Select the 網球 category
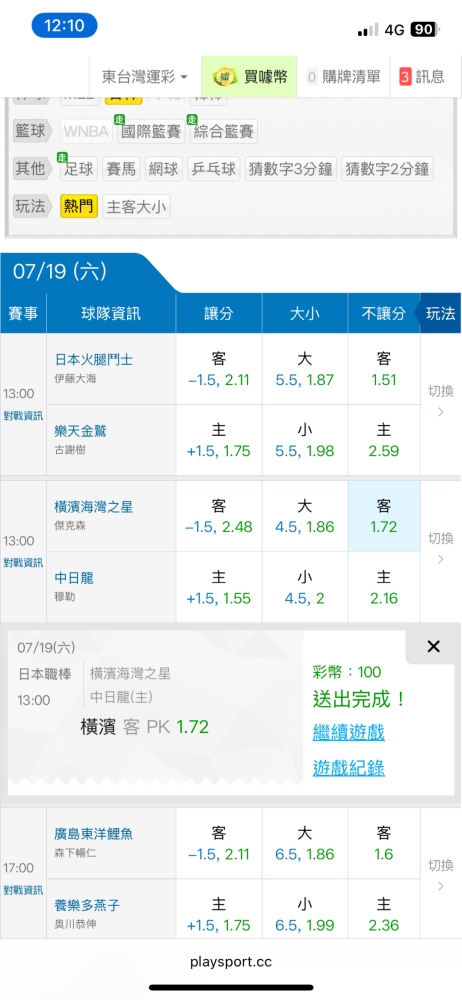This screenshot has height=1000, width=462. click(163, 169)
